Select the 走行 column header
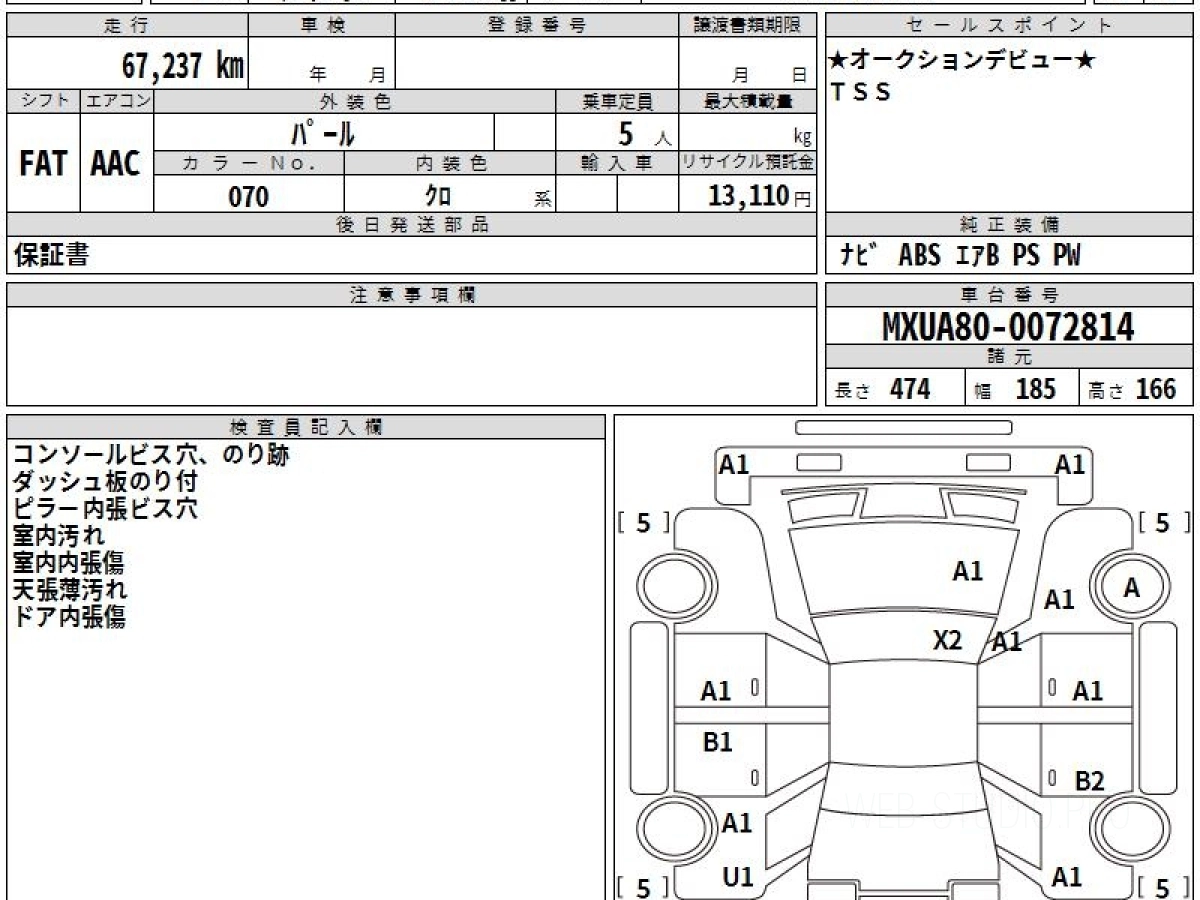 pos(127,26)
